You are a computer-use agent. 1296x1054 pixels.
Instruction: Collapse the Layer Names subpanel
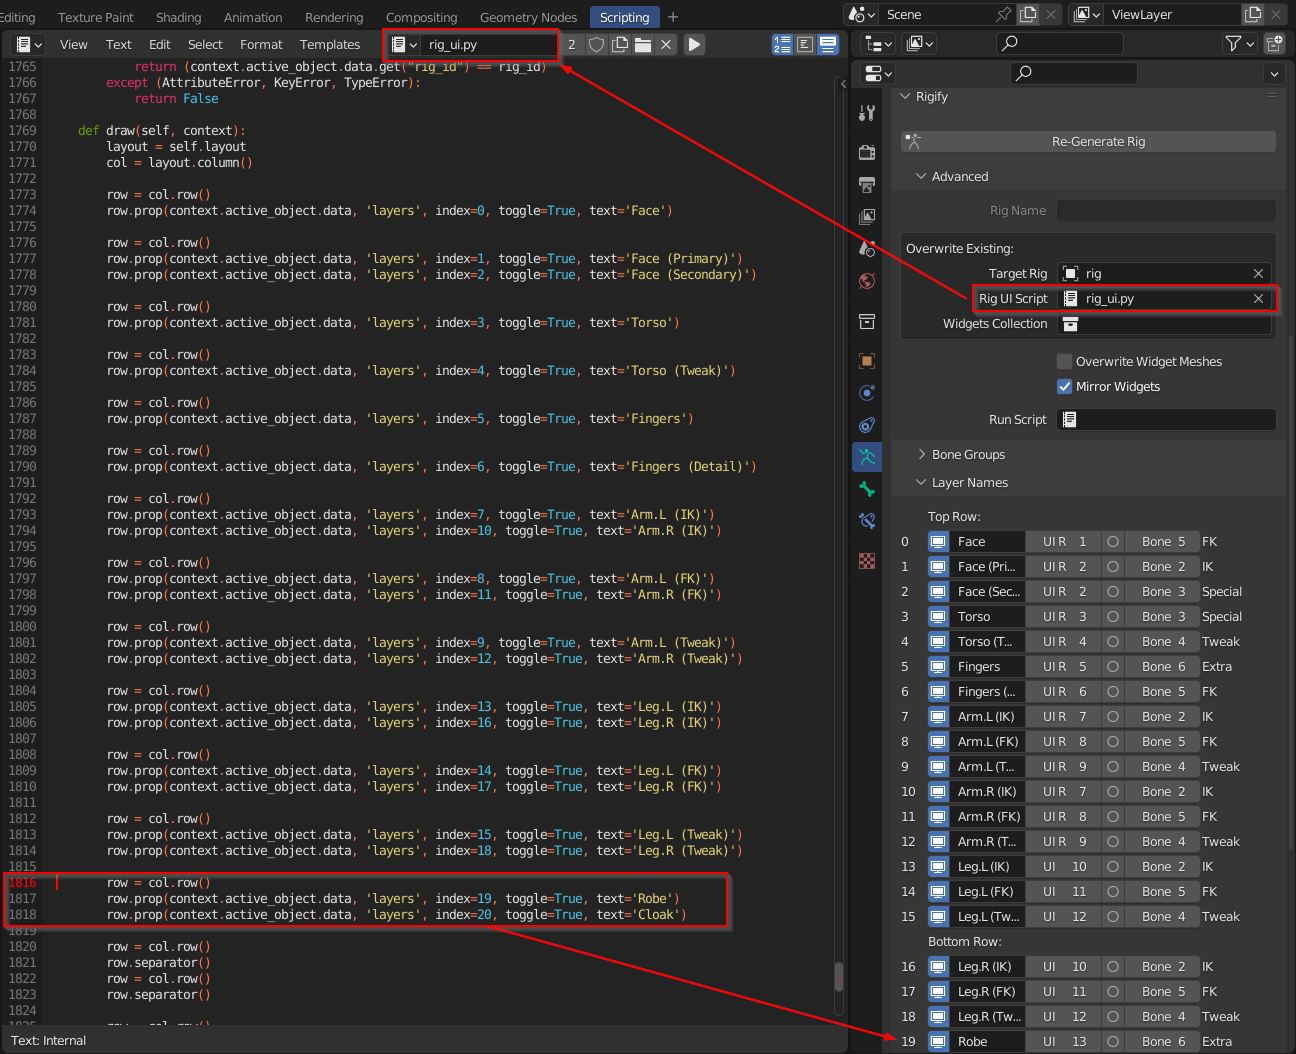tap(921, 482)
